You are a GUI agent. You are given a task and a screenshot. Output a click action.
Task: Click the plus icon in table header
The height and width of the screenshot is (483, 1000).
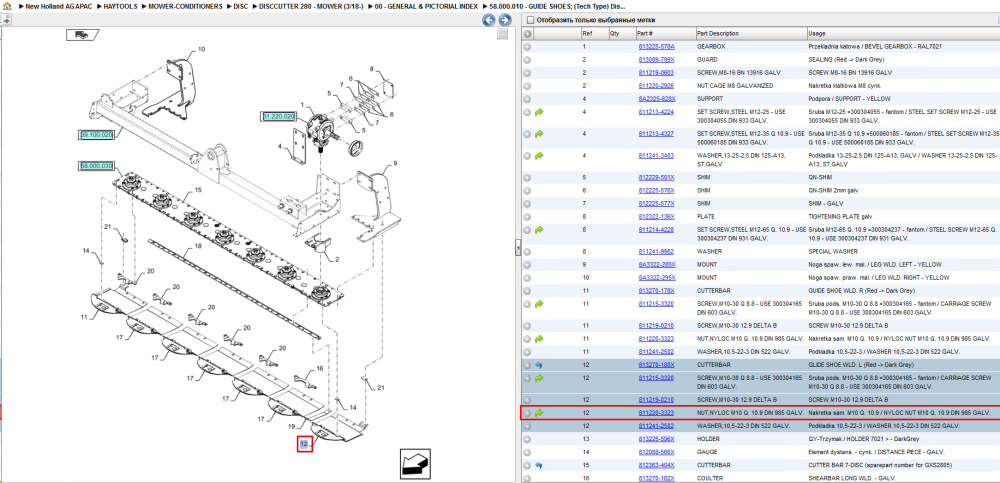point(527,33)
